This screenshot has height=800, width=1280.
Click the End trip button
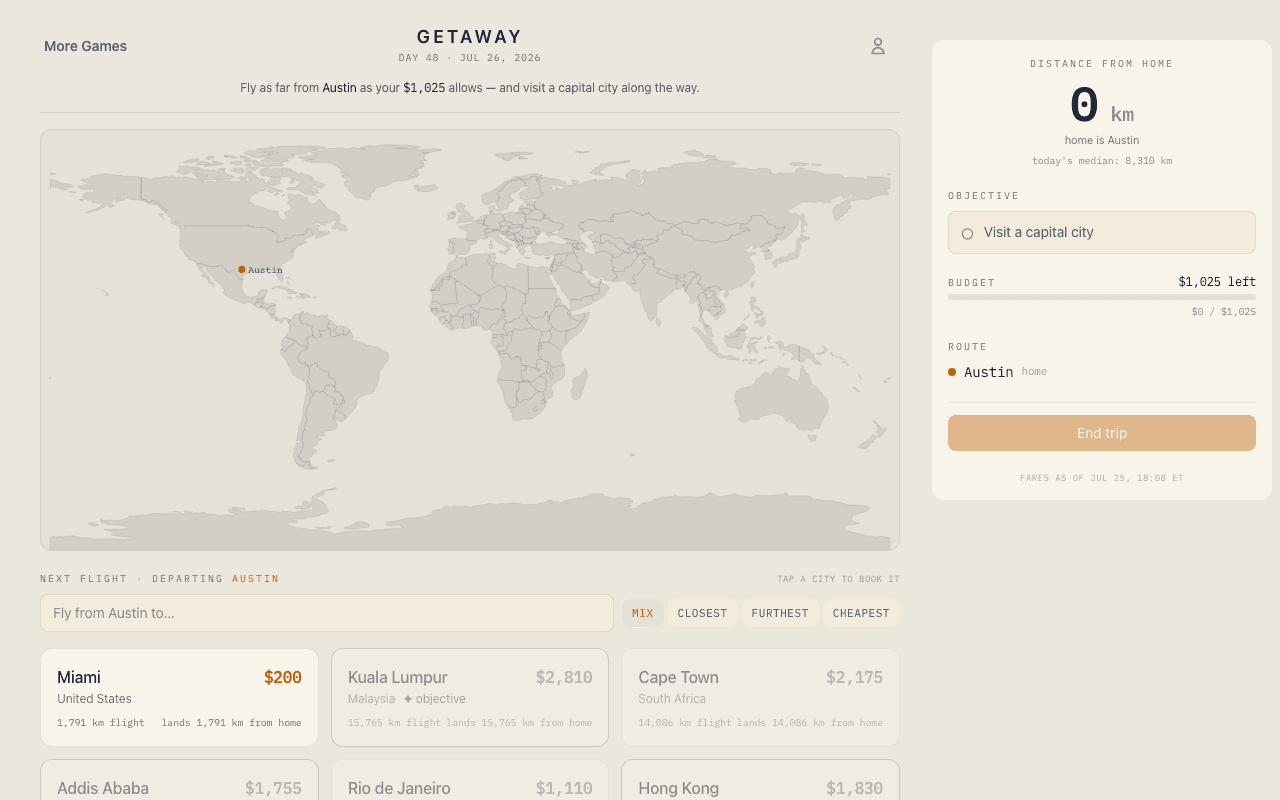pos(1102,433)
